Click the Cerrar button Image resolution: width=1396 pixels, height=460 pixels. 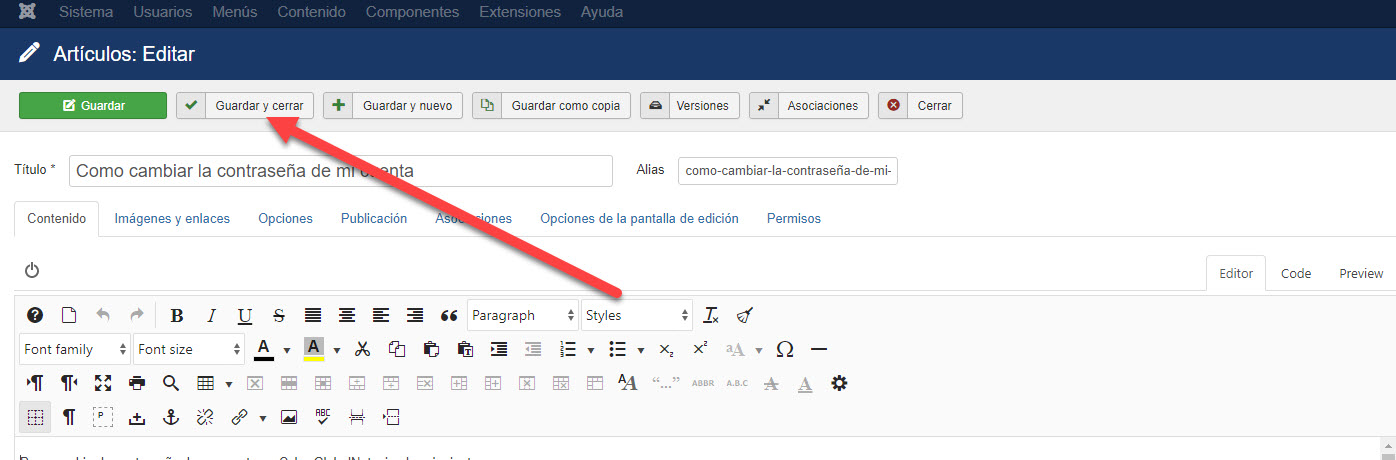point(920,105)
